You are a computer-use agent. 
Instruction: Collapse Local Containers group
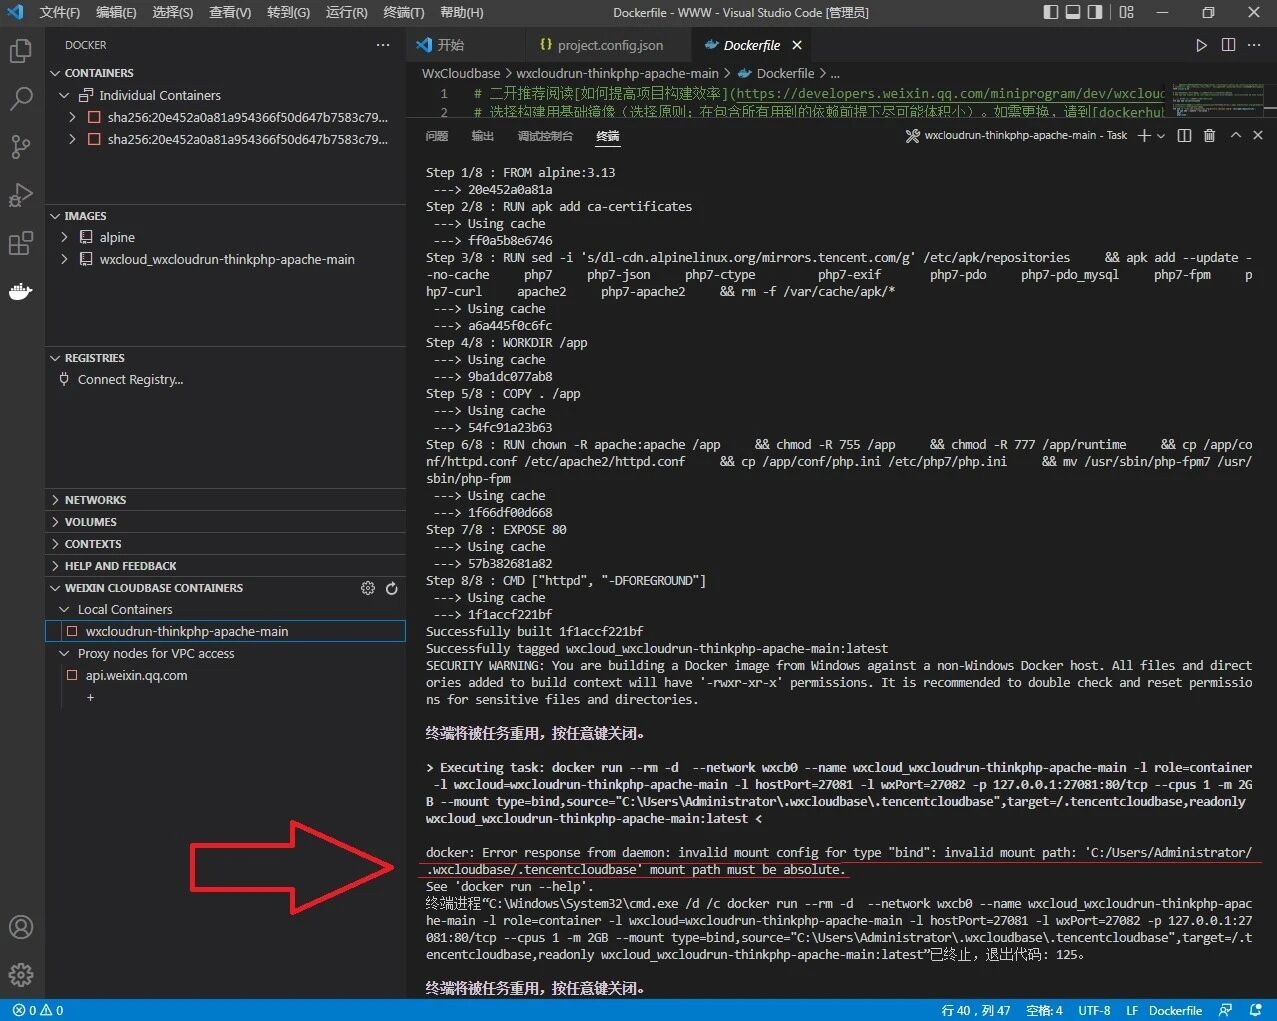[x=64, y=609]
